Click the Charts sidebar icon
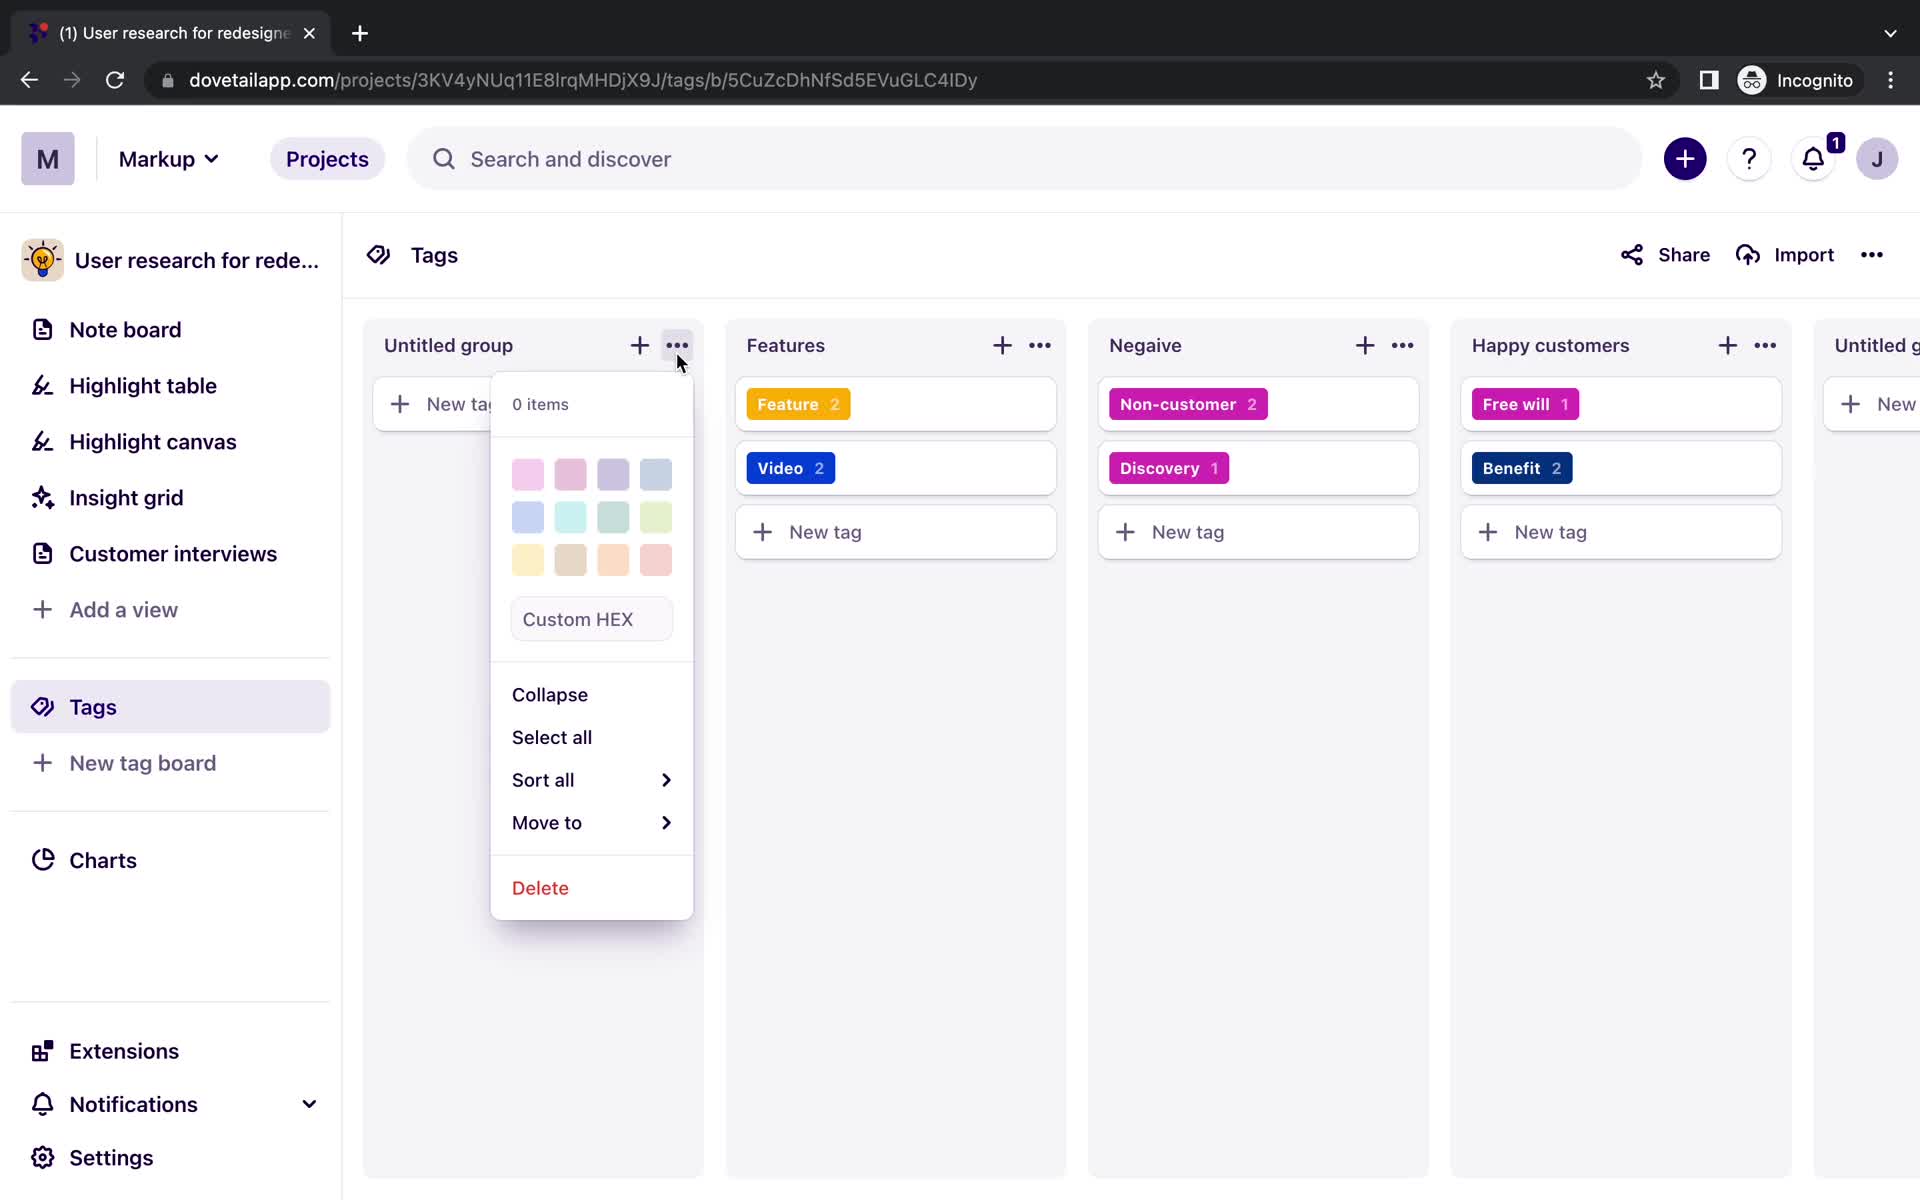 pyautogui.click(x=43, y=859)
